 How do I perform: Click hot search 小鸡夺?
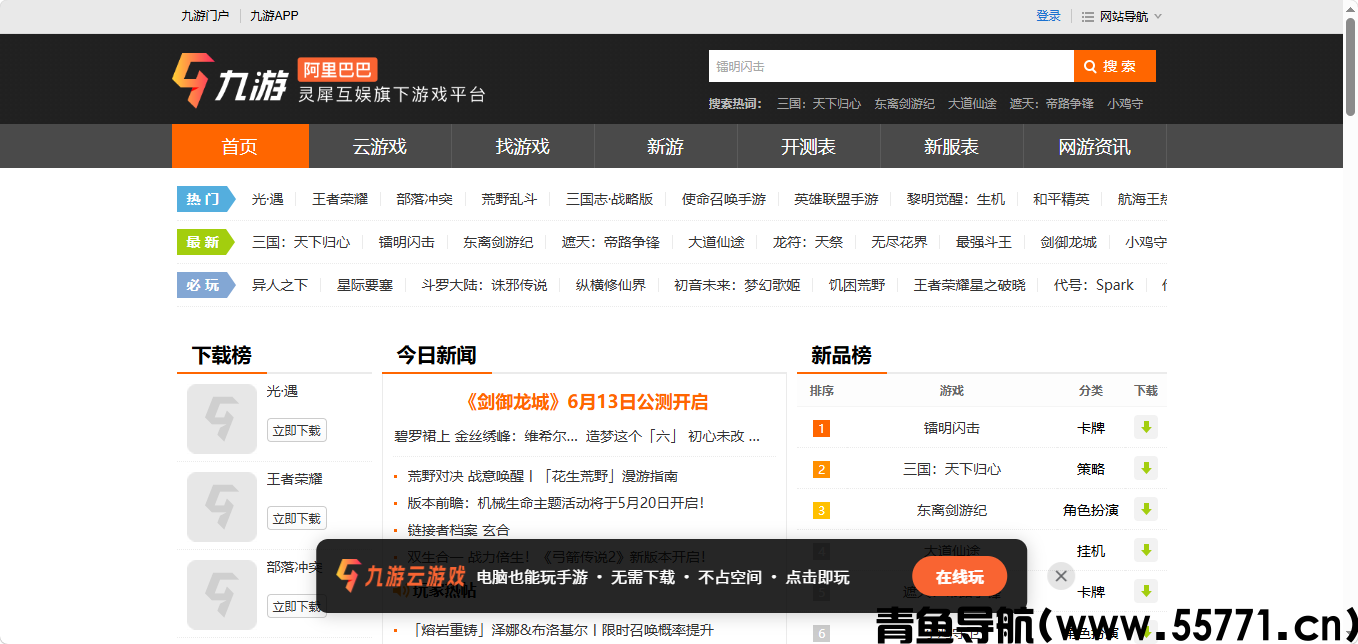coord(1125,103)
